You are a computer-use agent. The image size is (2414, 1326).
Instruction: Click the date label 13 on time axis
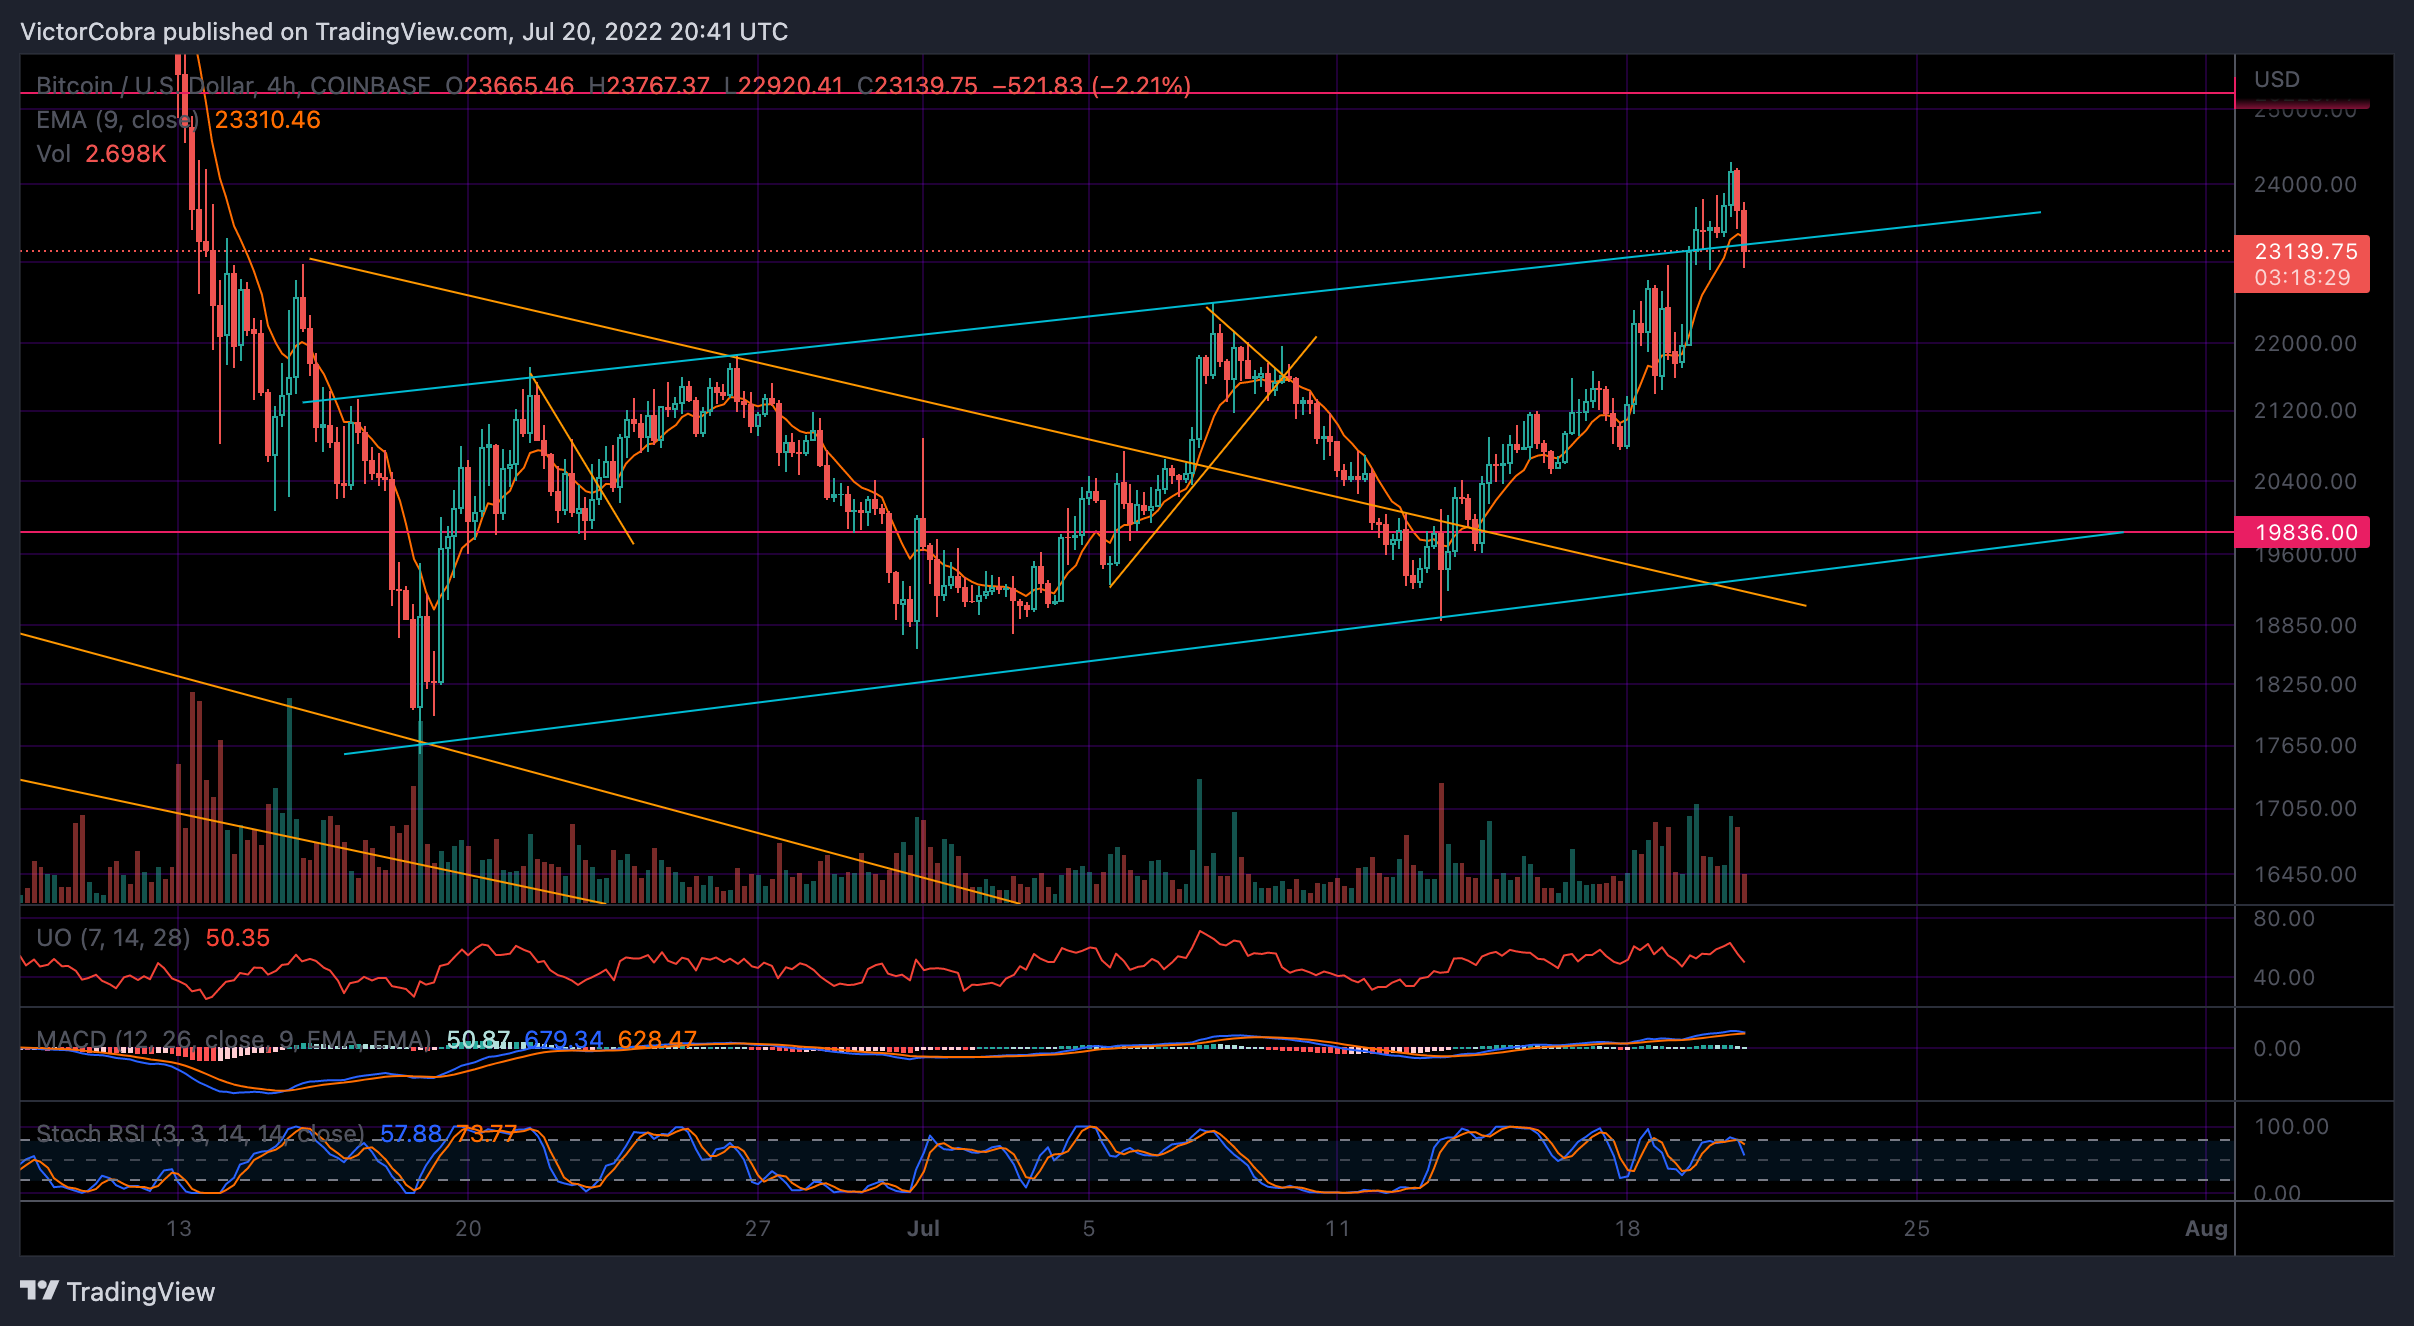[x=179, y=1229]
